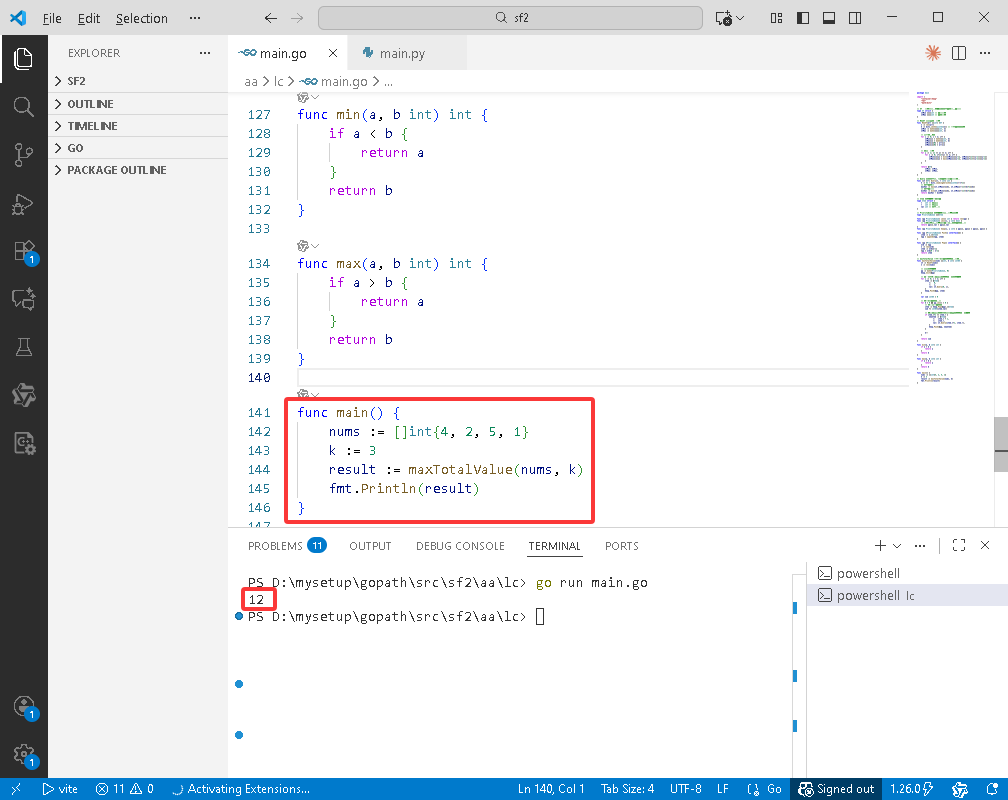The width and height of the screenshot is (1008, 800).
Task: Open the Testing flask view
Action: tap(23, 347)
